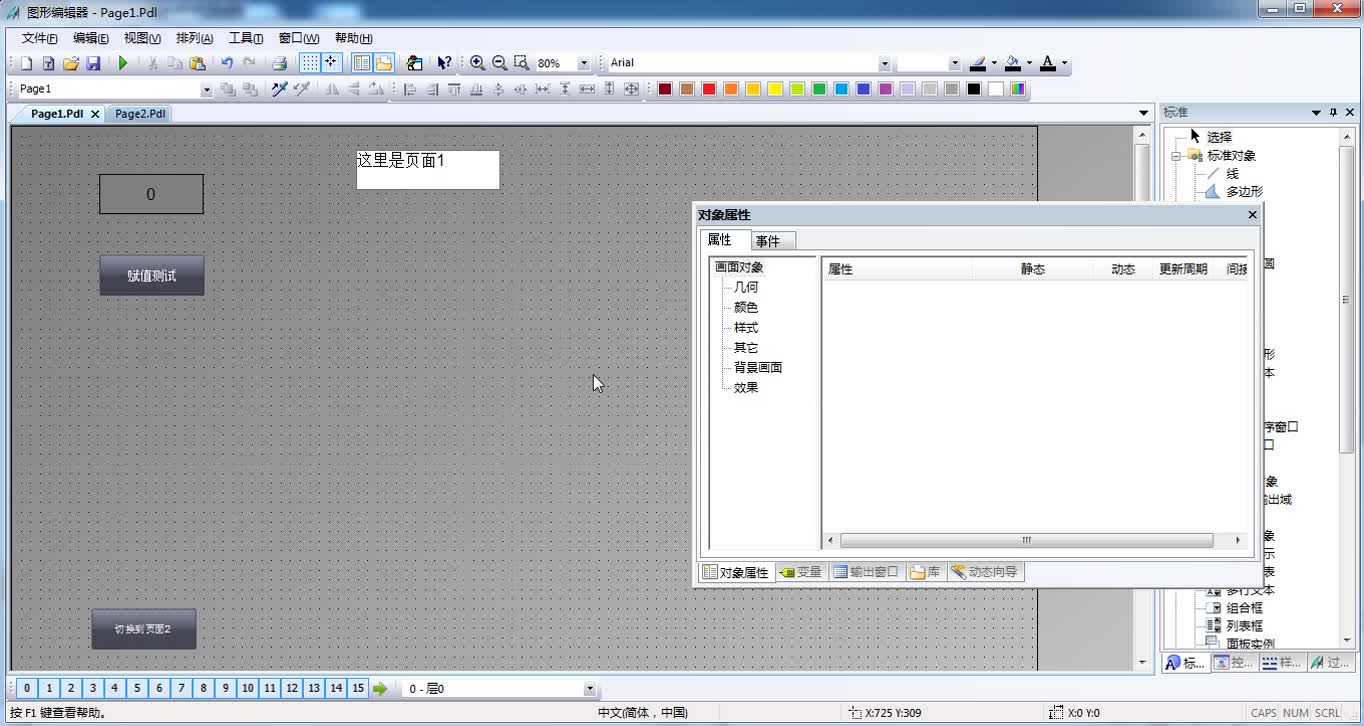Screen dimensions: 1364x726
Task: Open the font size dropdown
Action: [x=954, y=63]
